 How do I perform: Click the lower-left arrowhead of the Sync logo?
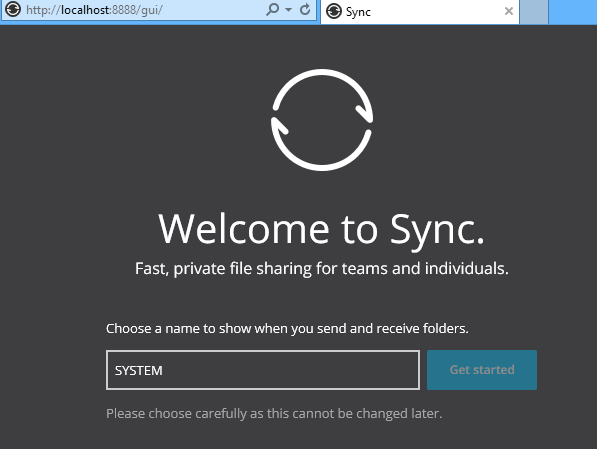tap(279, 127)
